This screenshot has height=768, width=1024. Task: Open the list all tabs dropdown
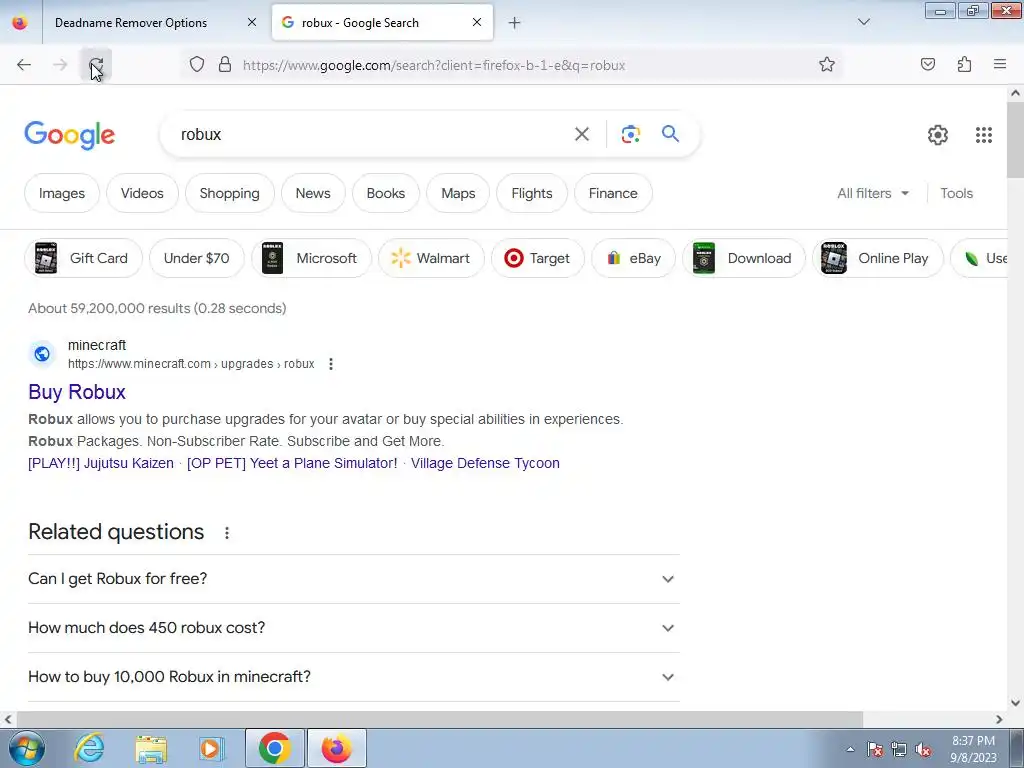tap(864, 22)
